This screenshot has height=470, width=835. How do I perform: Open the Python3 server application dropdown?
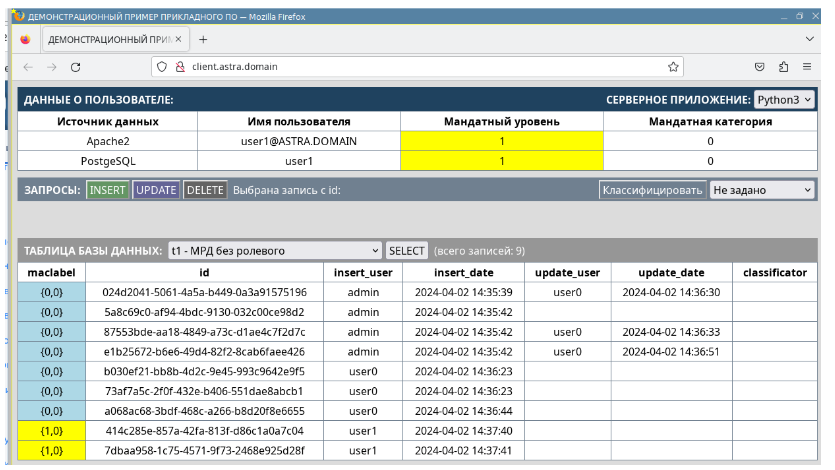click(784, 100)
